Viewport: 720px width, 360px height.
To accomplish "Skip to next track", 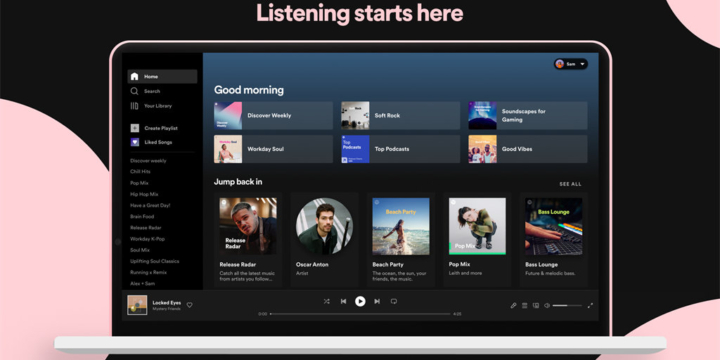I will 377,301.
